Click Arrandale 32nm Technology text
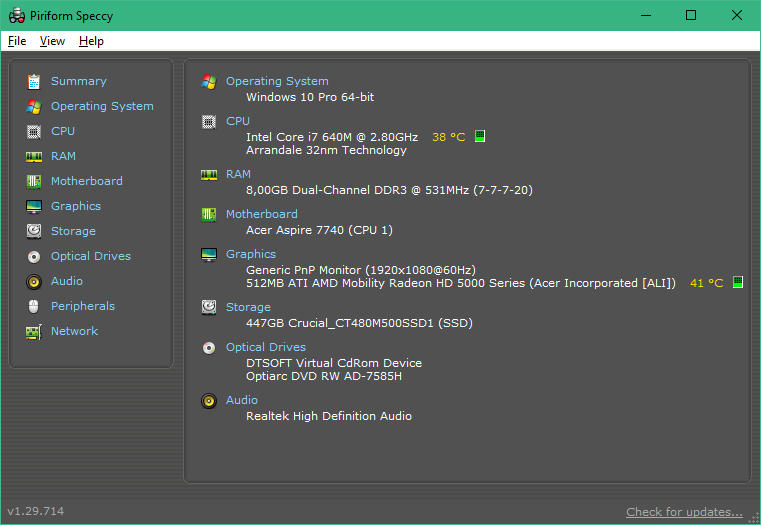The image size is (761, 525). [x=326, y=150]
